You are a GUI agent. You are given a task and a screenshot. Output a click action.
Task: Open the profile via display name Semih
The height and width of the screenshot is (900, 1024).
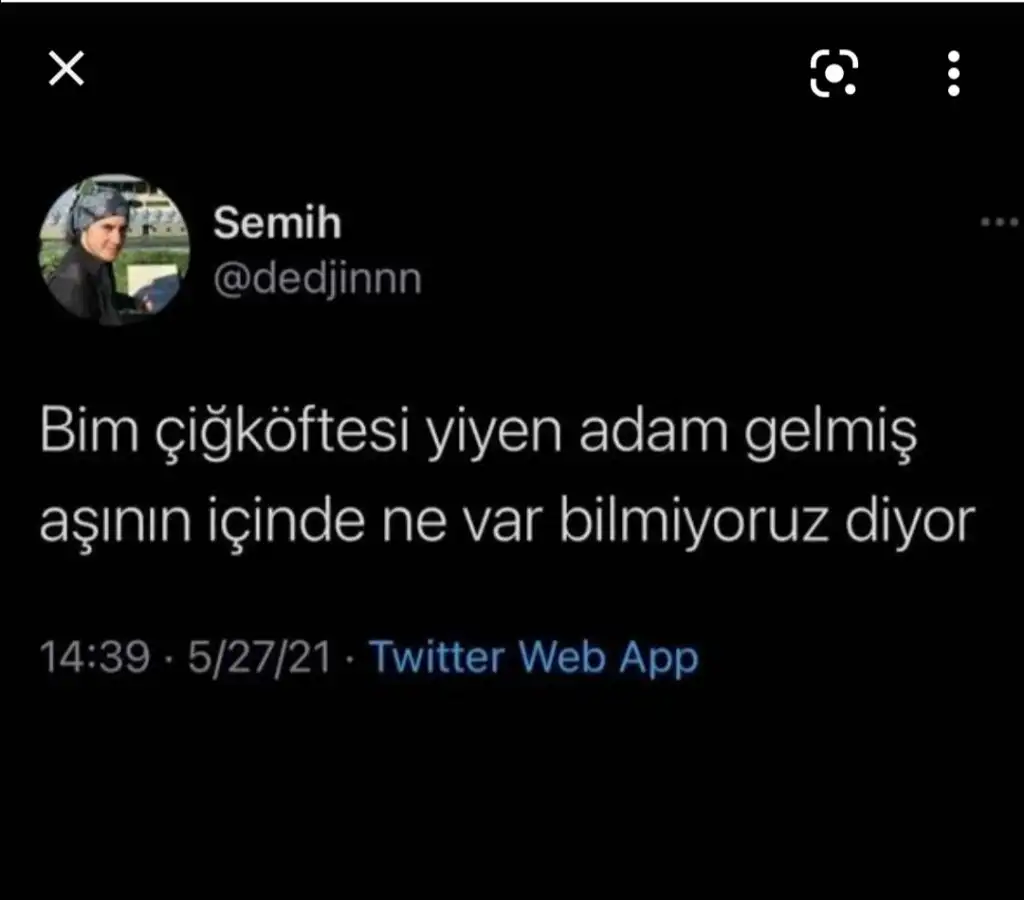point(278,223)
